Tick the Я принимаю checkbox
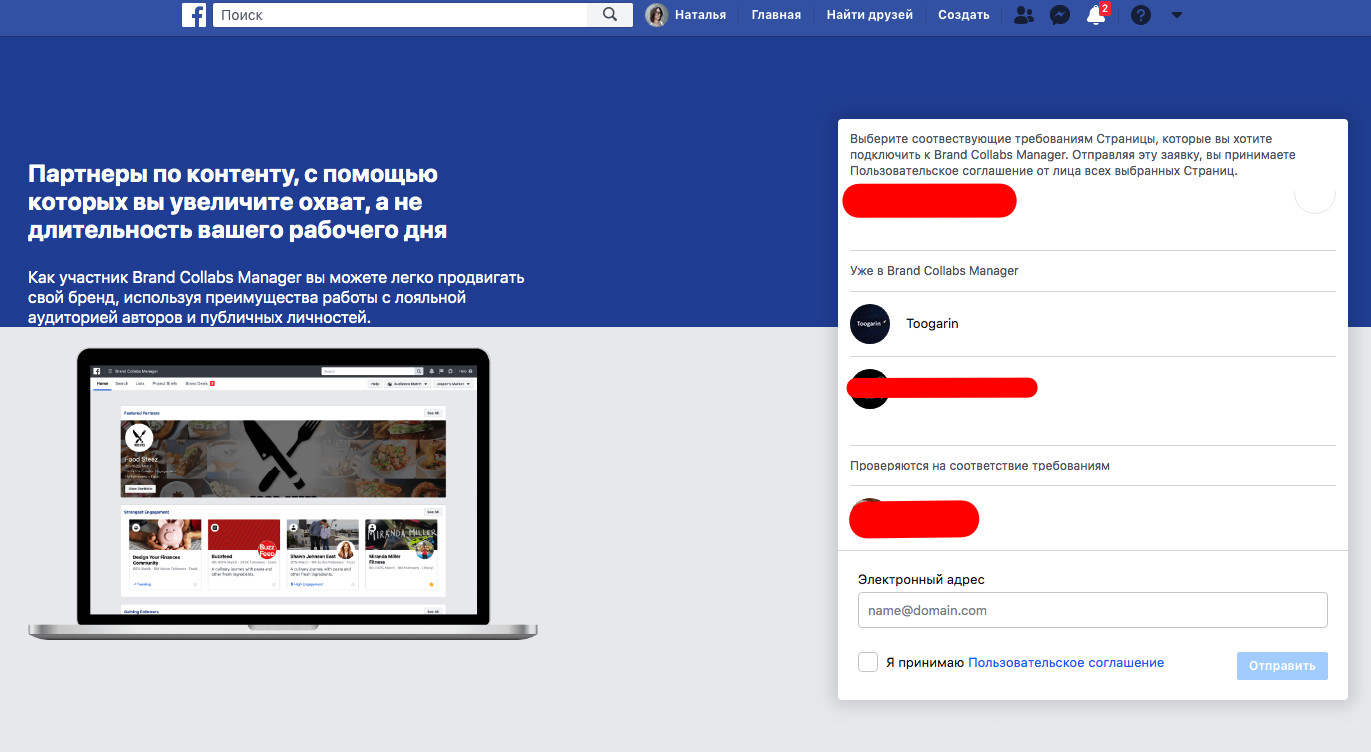 [868, 662]
